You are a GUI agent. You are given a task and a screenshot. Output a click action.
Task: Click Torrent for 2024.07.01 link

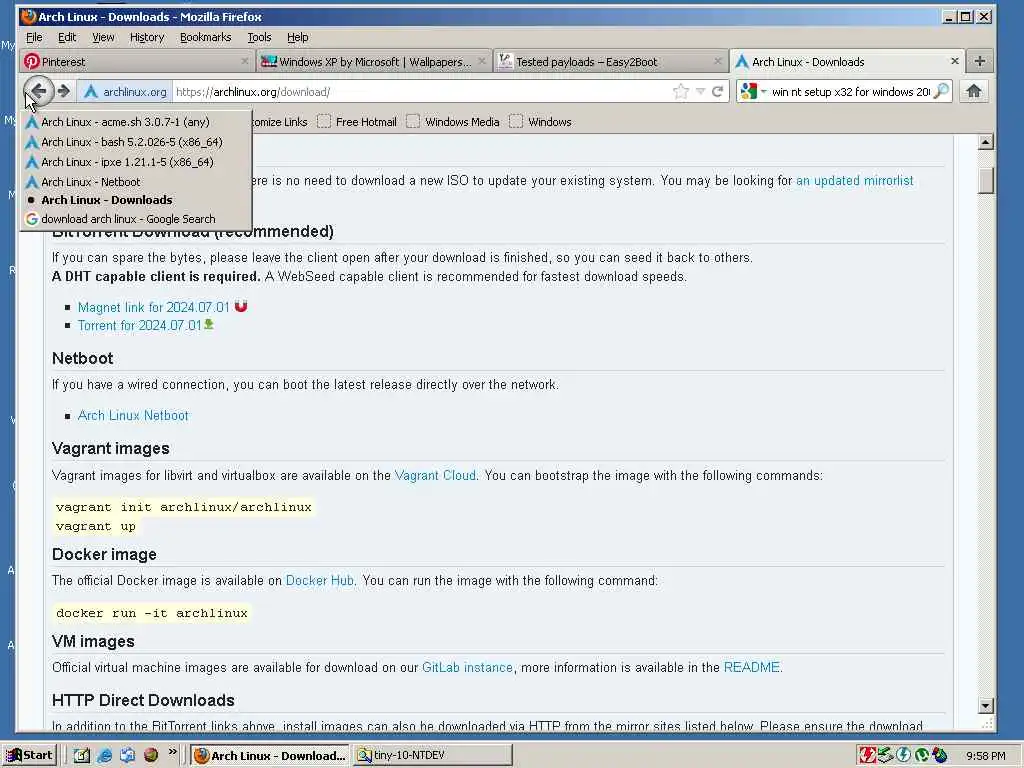(x=140, y=325)
